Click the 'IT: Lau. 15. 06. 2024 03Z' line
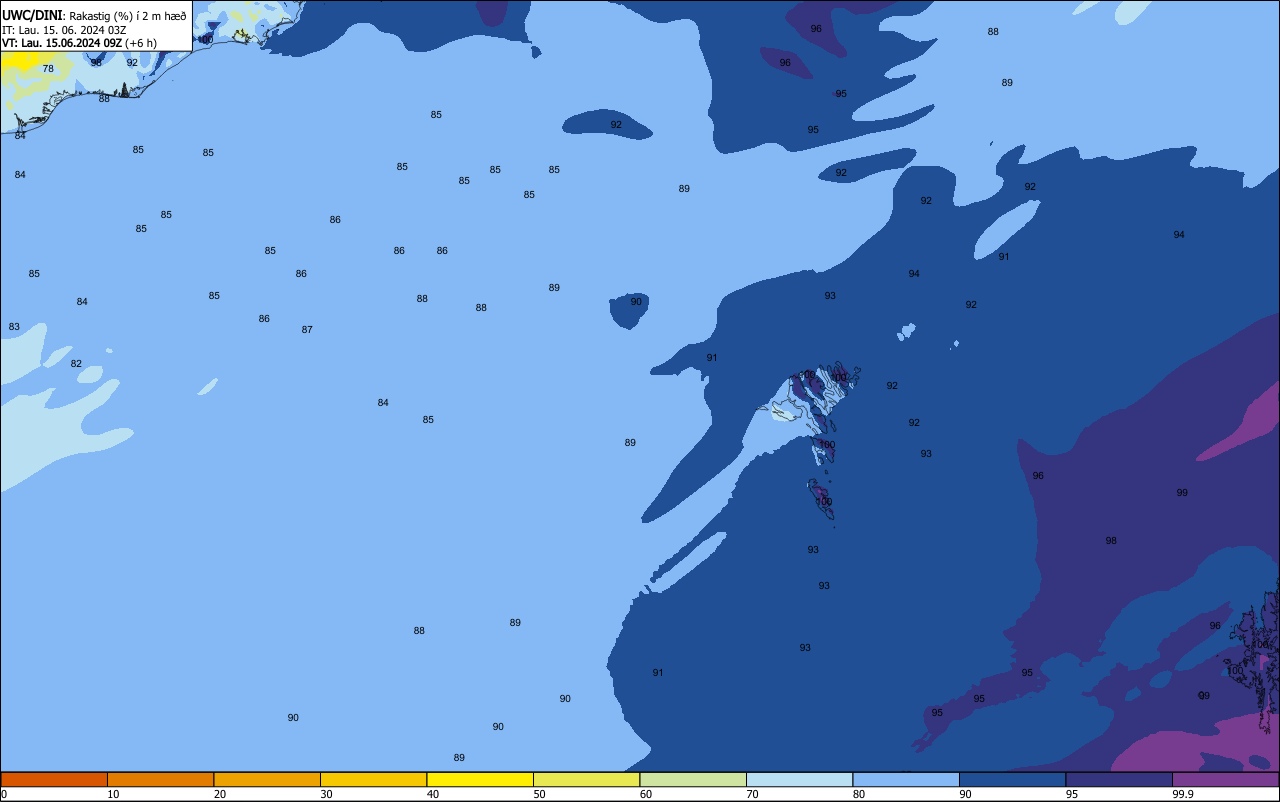 click(64, 30)
